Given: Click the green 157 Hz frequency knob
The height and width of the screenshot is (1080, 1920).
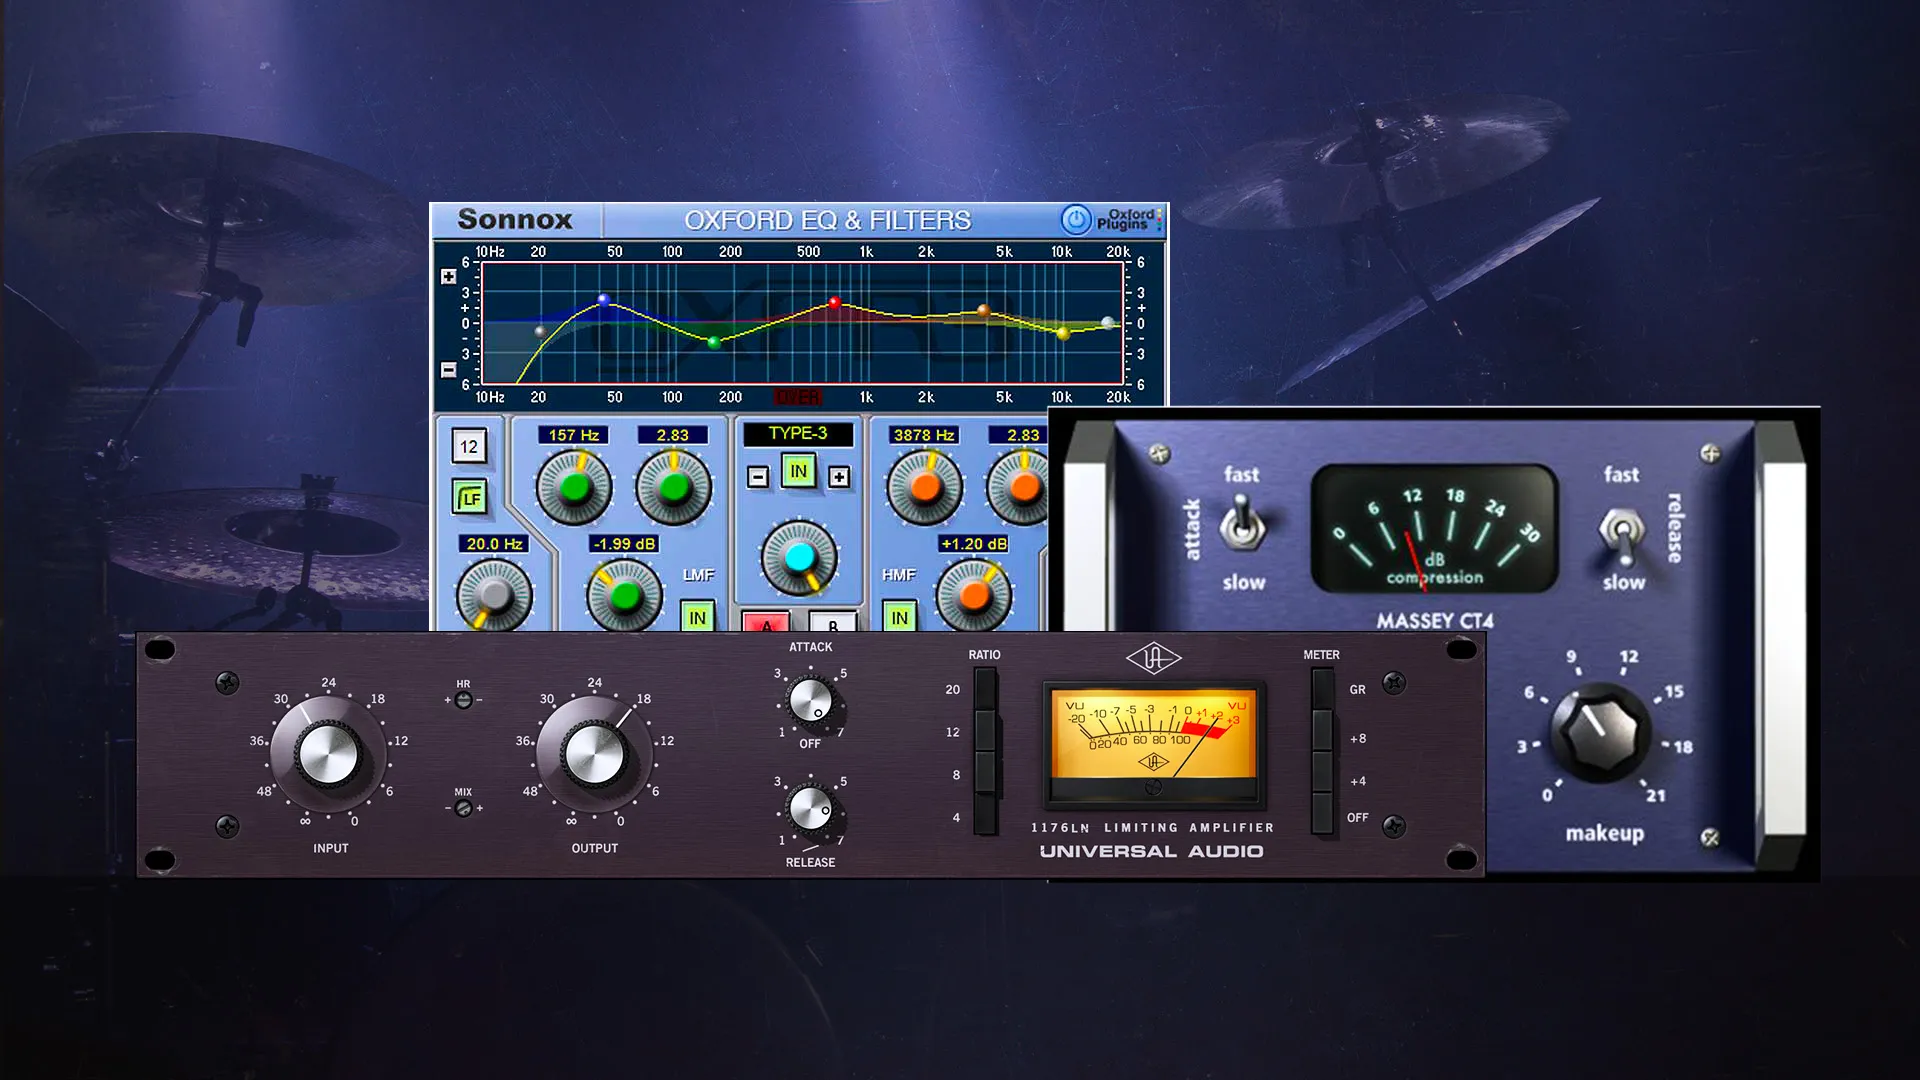Looking at the screenshot, I should [574, 488].
